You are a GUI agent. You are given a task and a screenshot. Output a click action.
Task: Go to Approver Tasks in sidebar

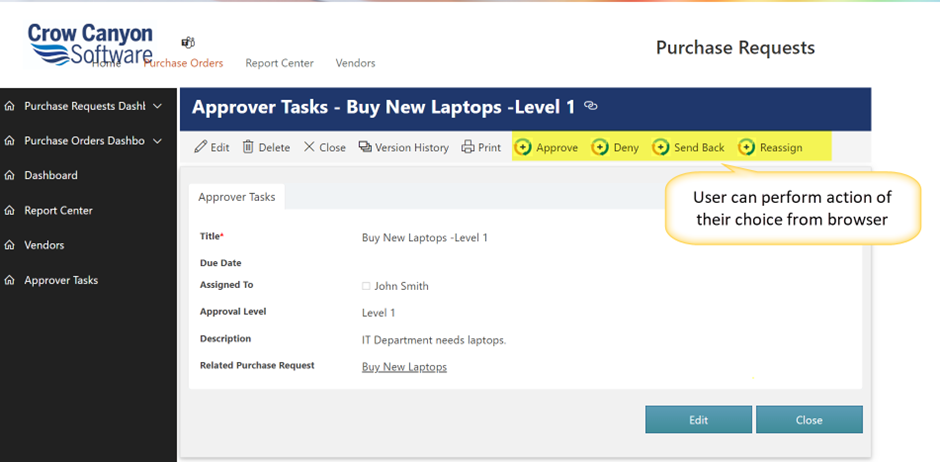pos(61,280)
